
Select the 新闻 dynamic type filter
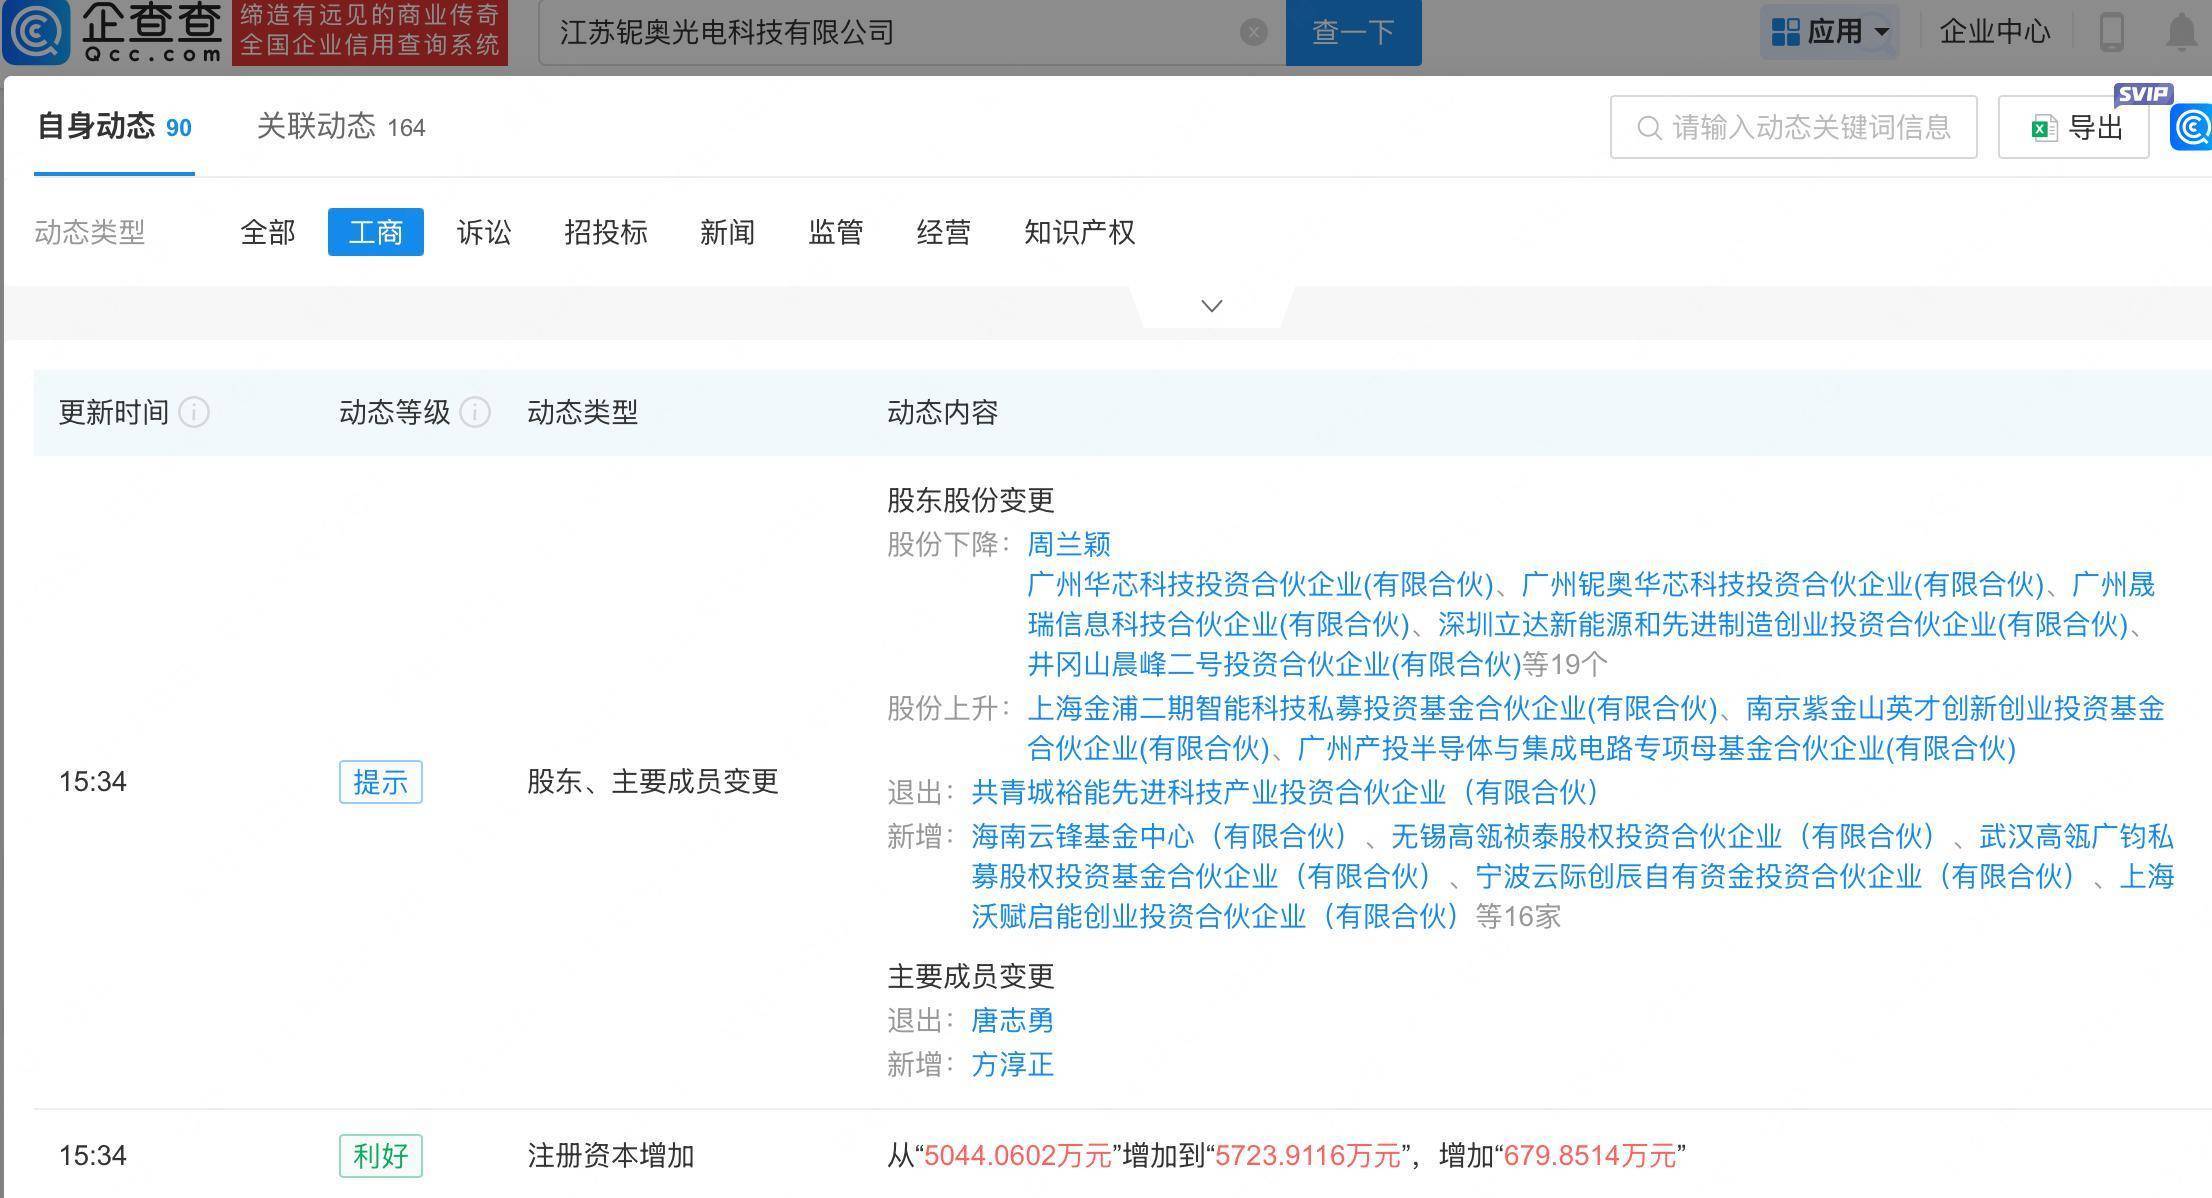click(727, 232)
